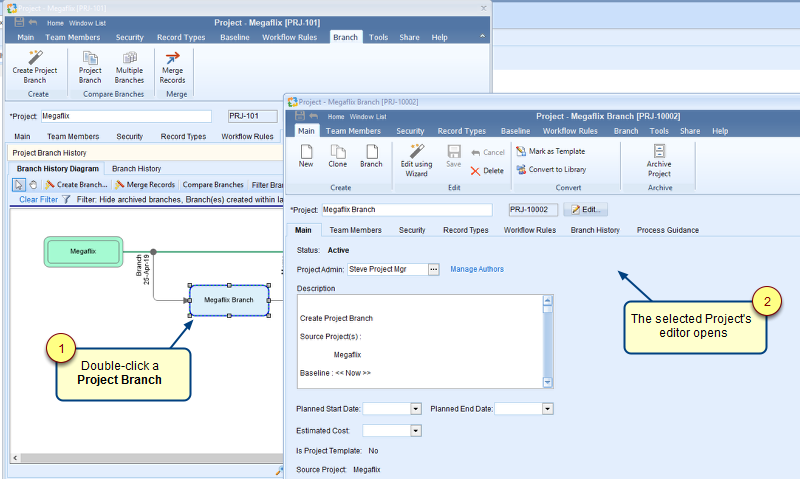The width and height of the screenshot is (800, 479).
Task: Click the disabled Save ribbon icon
Action: pyautogui.click(x=454, y=151)
